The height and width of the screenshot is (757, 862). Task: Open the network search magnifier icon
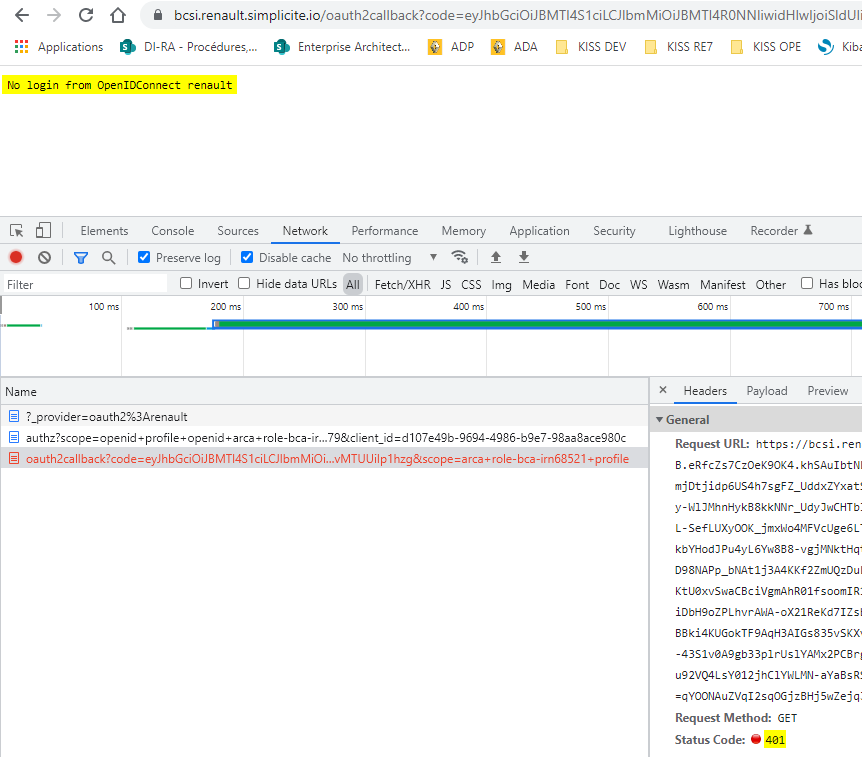coord(109,257)
